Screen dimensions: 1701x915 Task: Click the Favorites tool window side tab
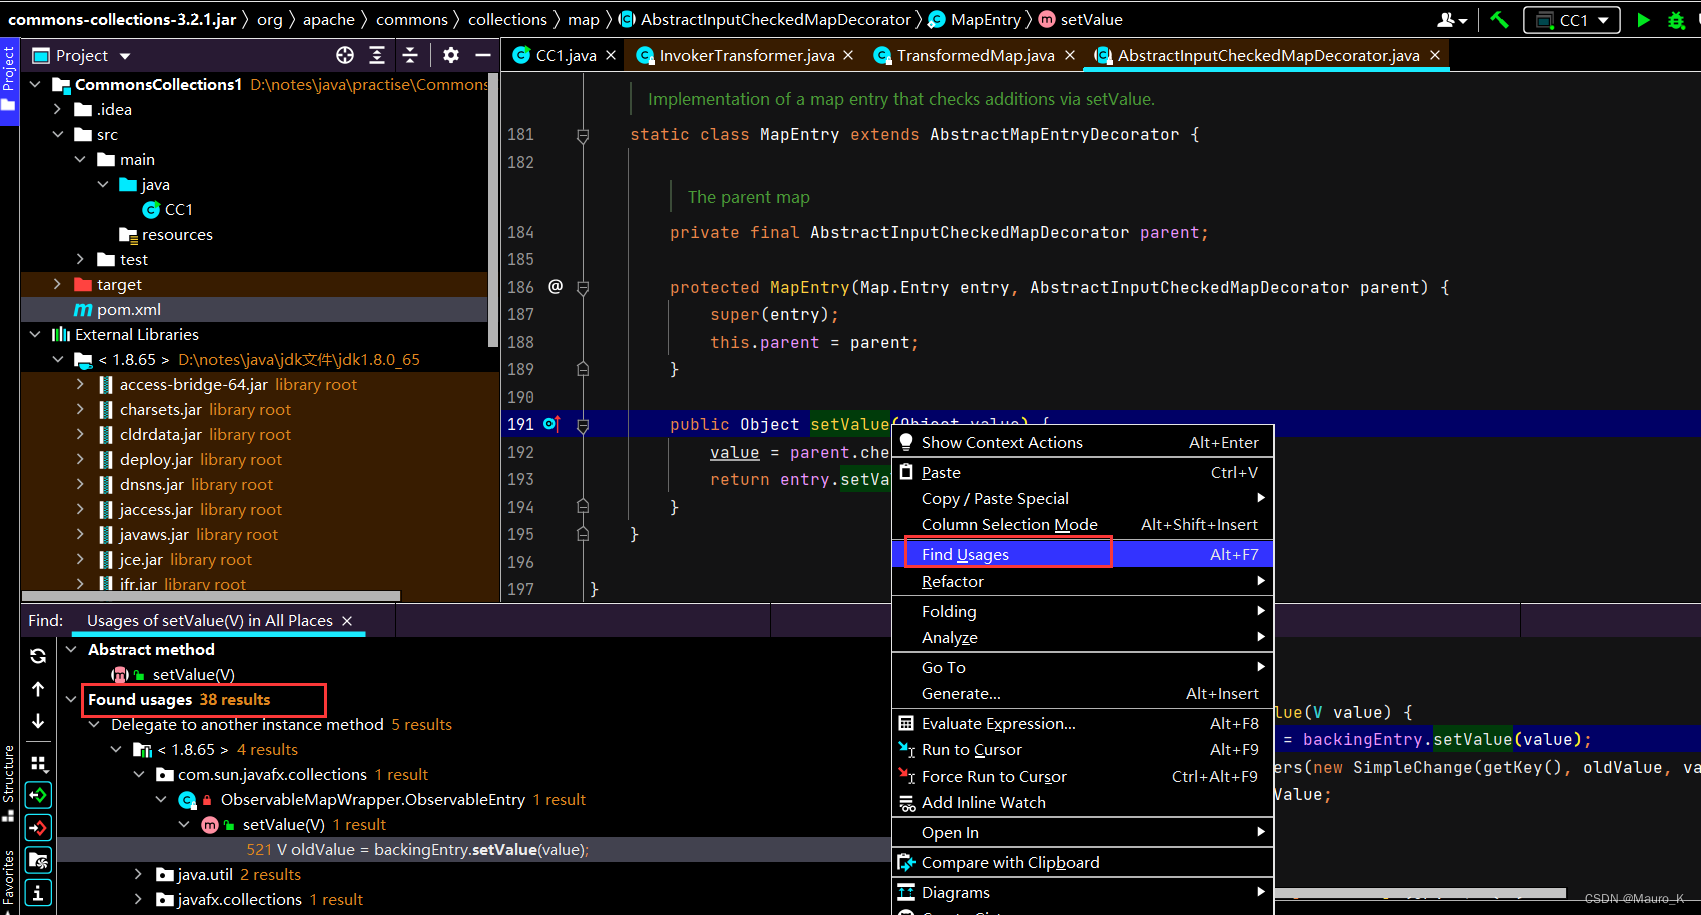coord(9,880)
